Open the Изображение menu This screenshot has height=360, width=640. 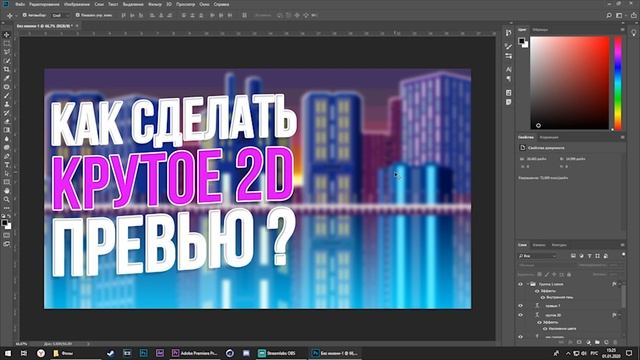coord(77,4)
